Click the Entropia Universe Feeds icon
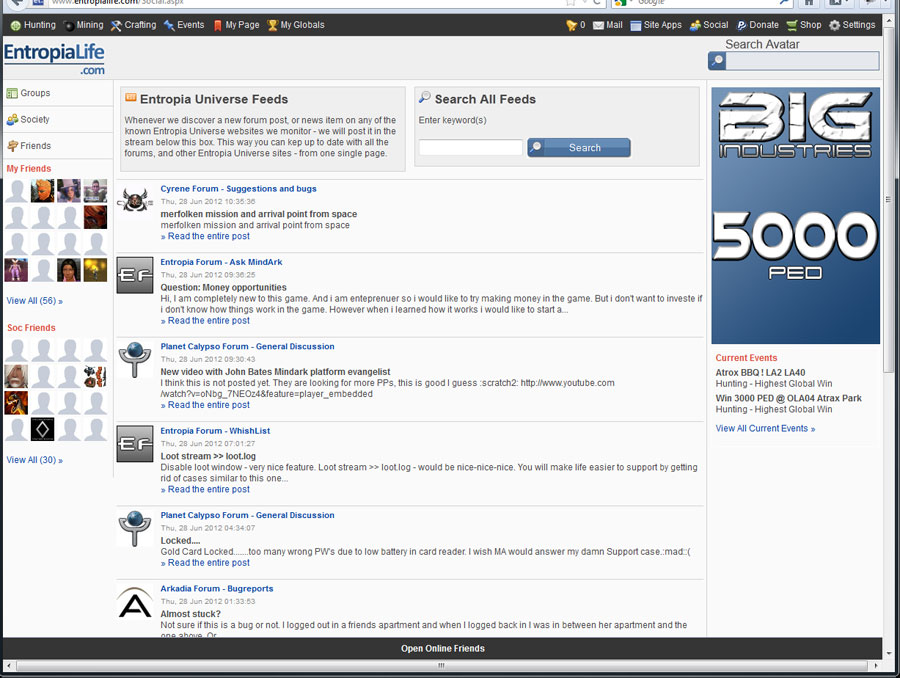 (130, 98)
